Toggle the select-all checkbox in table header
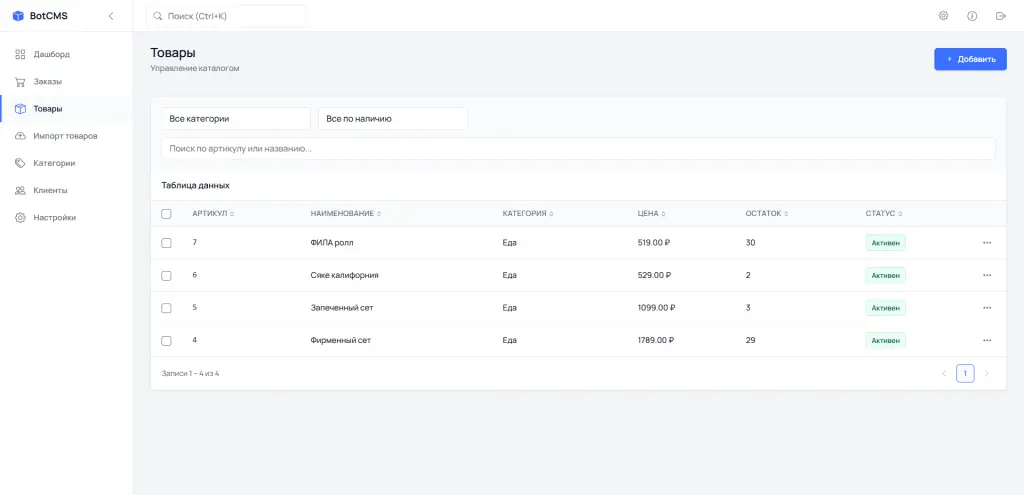Viewport: 1024px width, 495px height. click(166, 214)
